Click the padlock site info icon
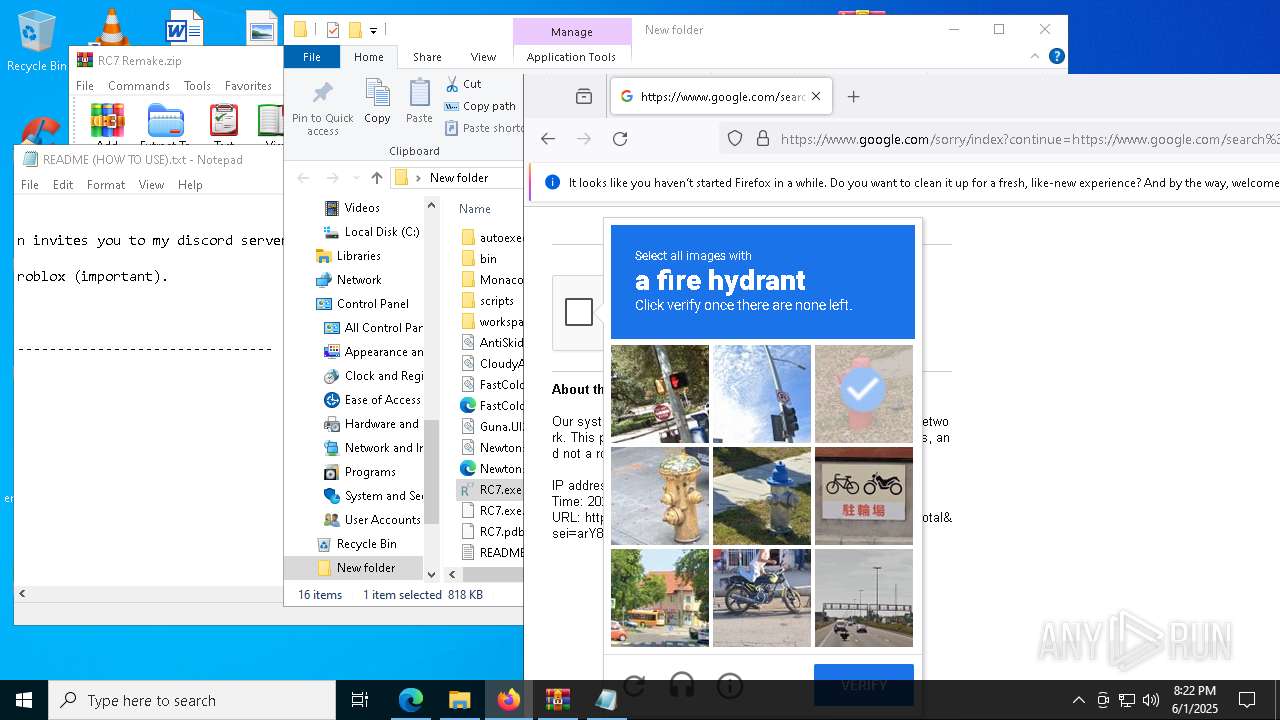 (763, 139)
